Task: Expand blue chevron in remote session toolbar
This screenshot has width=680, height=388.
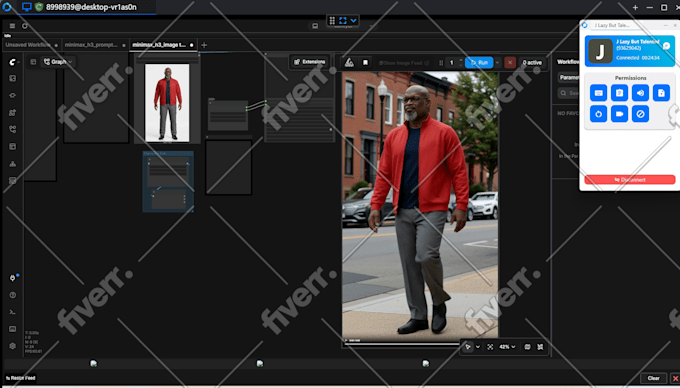Action: 353,20
